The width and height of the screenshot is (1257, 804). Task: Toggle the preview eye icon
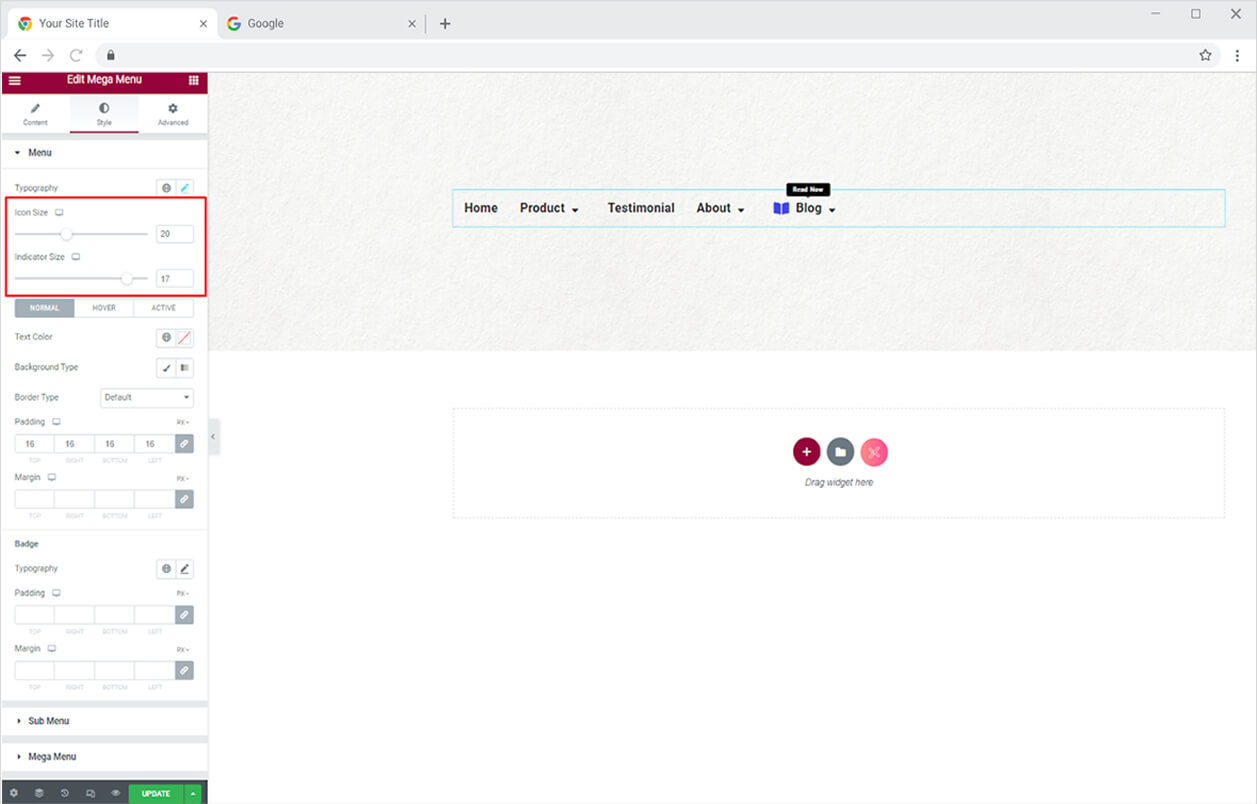116,793
